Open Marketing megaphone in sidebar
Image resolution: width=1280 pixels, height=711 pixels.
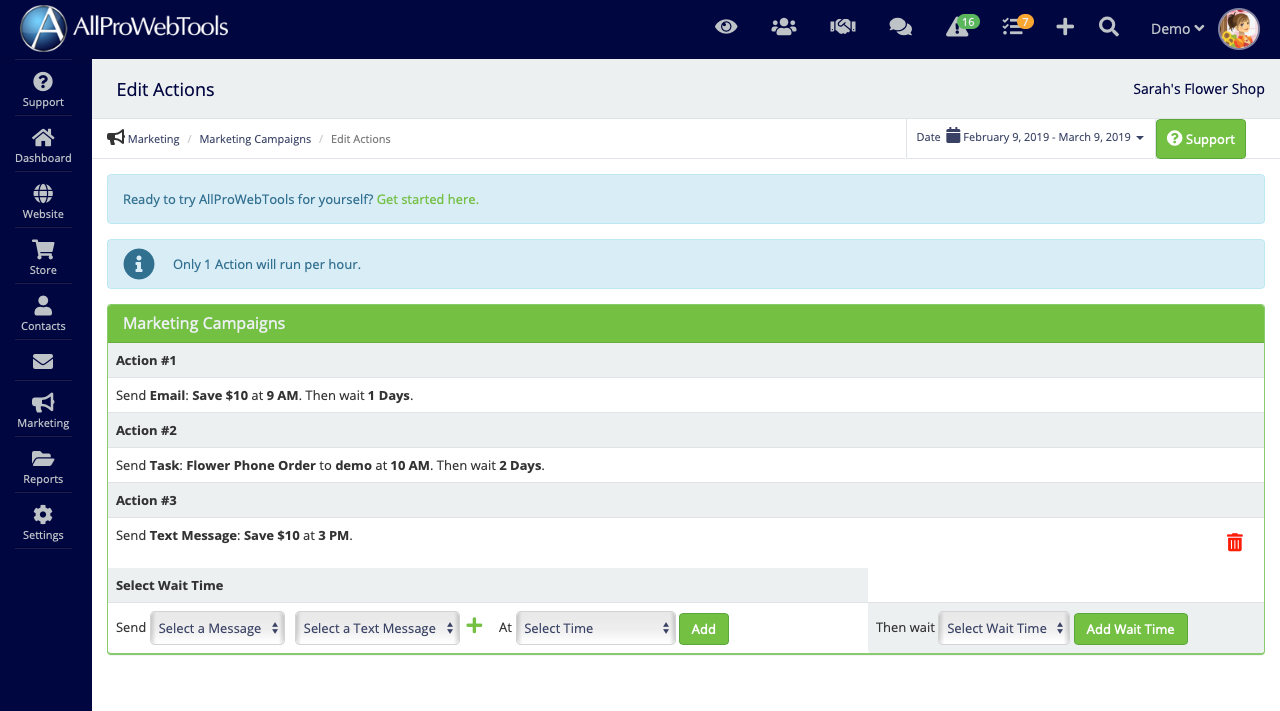pyautogui.click(x=43, y=410)
